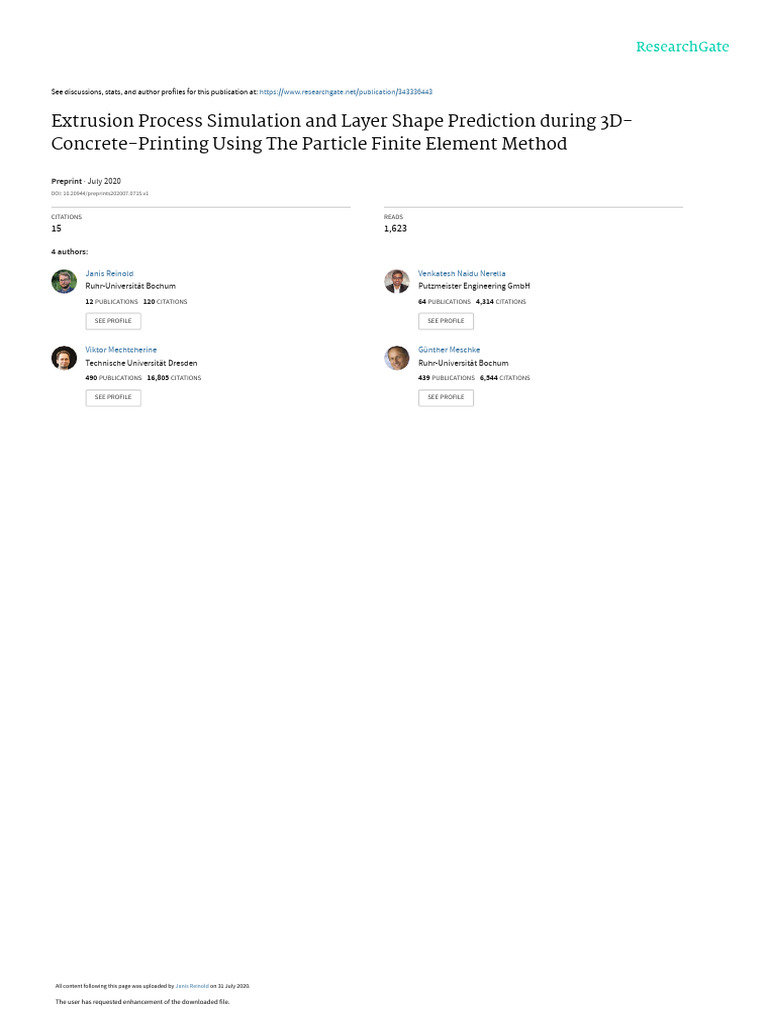Click the DOI preprint identifier text
Screen dimensions: 768x1024
[x=100, y=193]
